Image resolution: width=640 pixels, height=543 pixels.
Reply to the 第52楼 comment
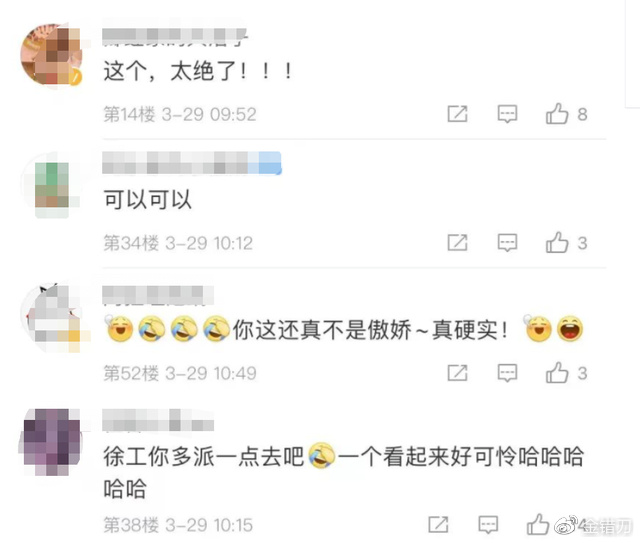507,373
